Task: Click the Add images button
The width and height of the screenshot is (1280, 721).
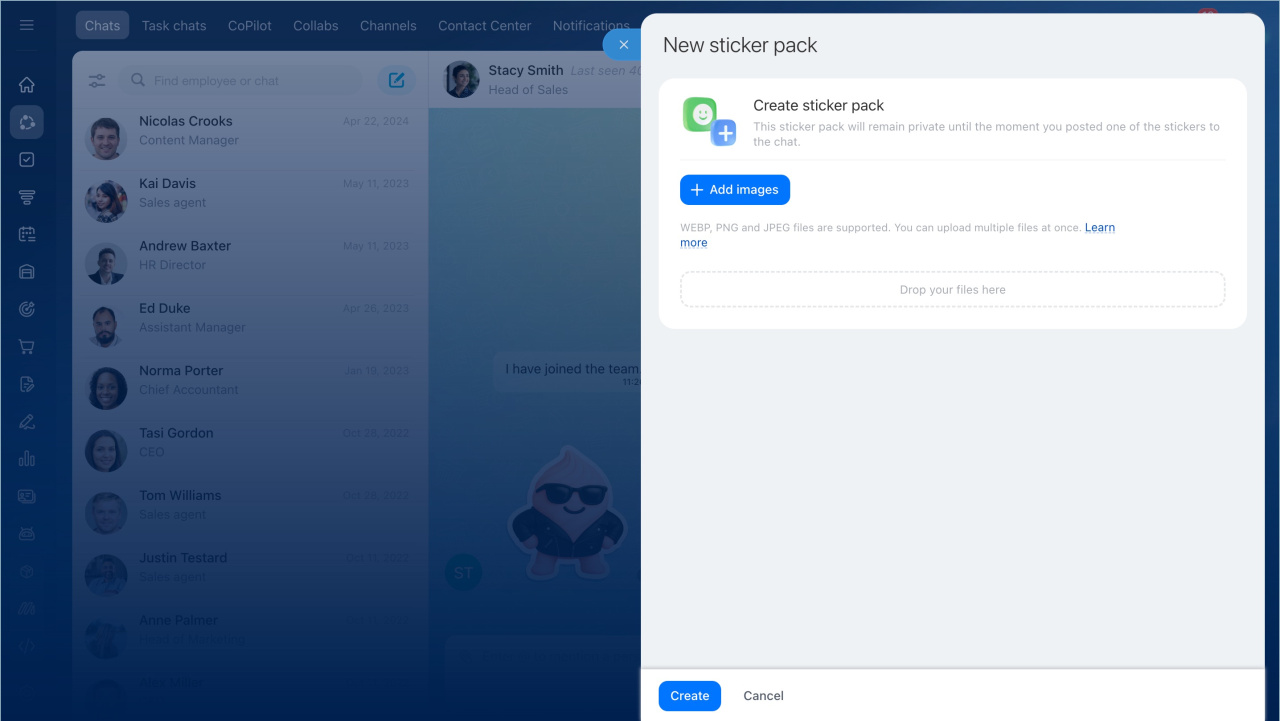Action: 735,190
